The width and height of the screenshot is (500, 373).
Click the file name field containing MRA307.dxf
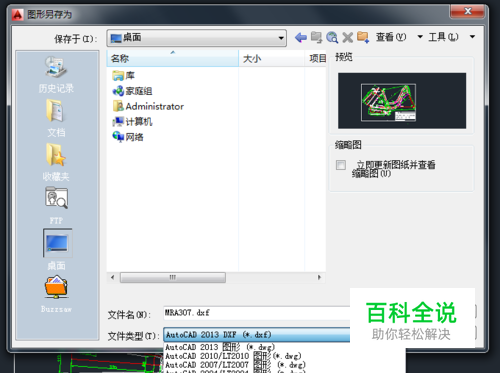[x=257, y=313]
